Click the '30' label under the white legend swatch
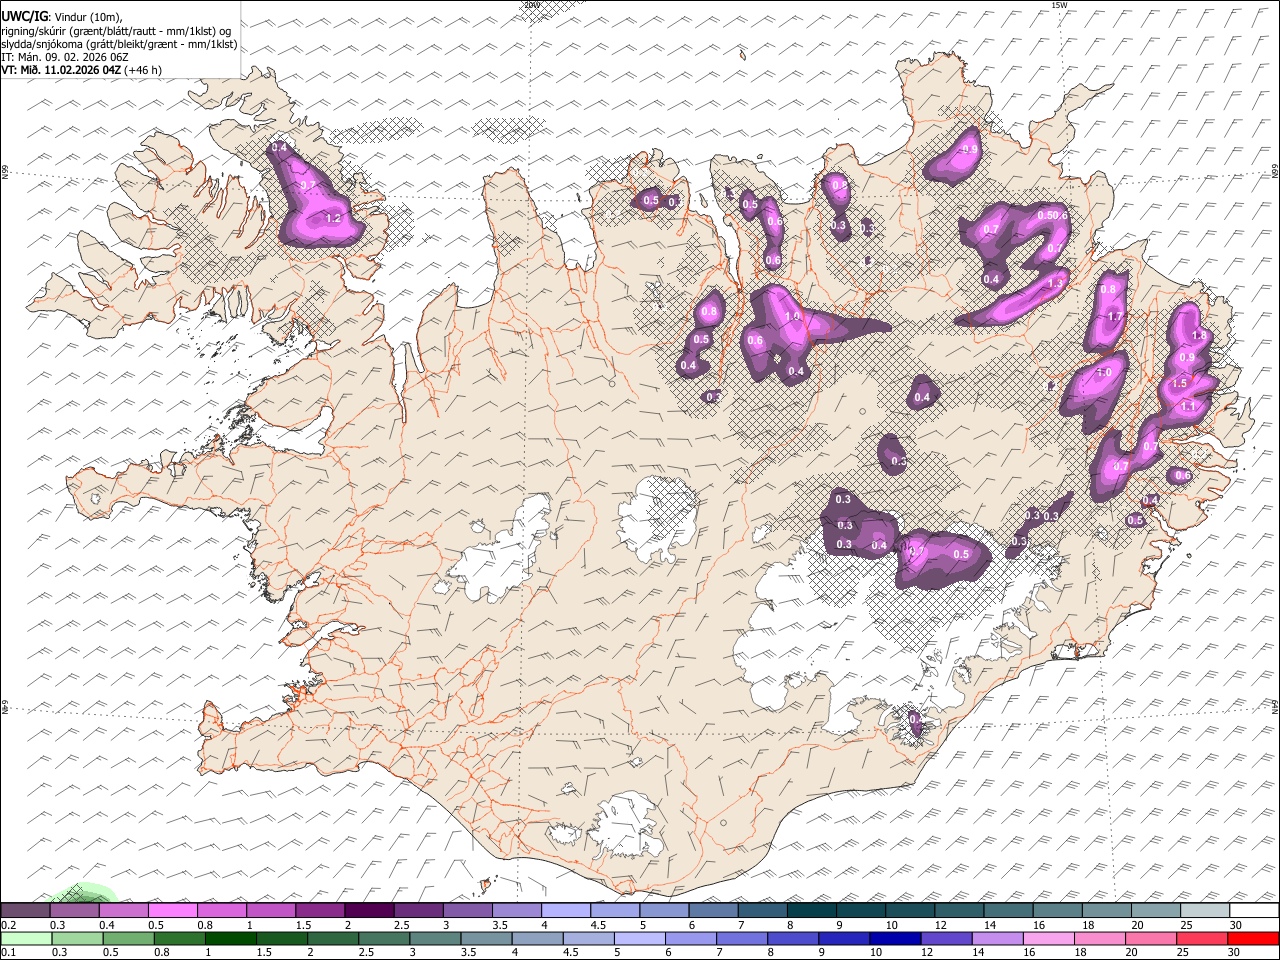Image resolution: width=1280 pixels, height=960 pixels. pos(1236,926)
